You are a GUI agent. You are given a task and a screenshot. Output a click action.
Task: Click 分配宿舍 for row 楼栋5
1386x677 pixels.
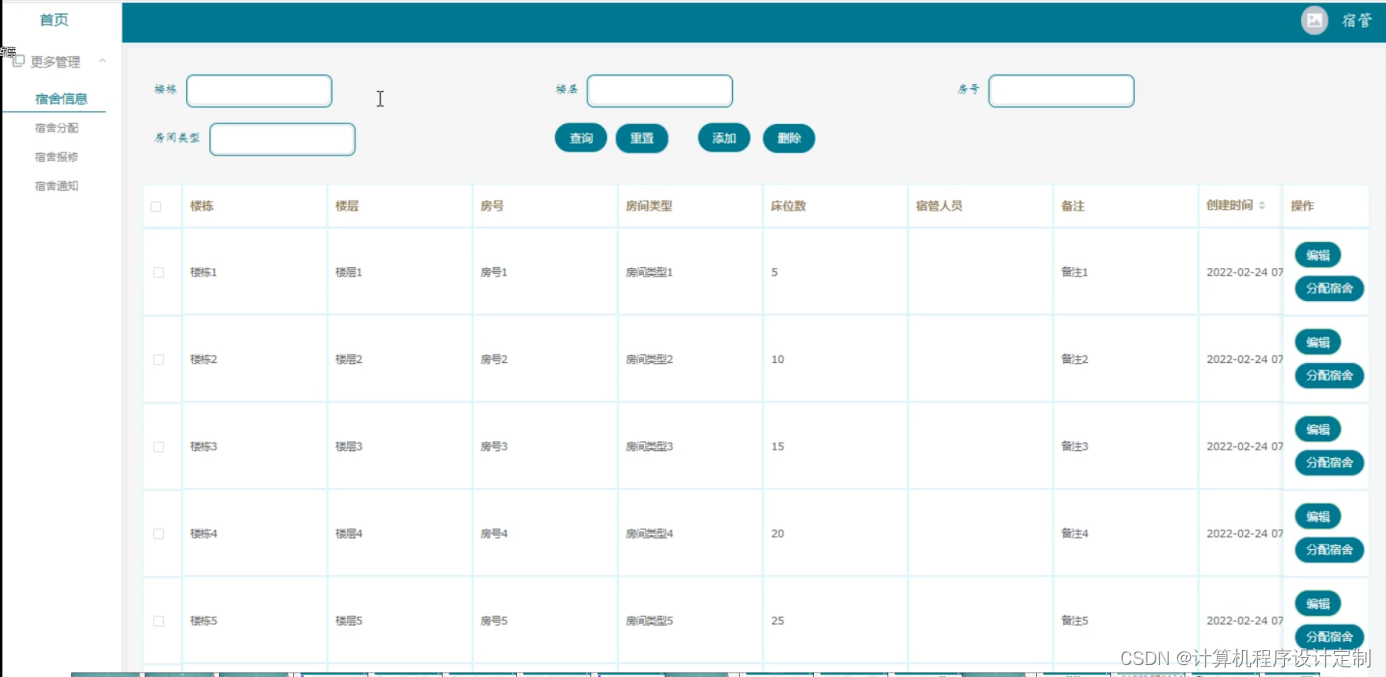pos(1329,637)
